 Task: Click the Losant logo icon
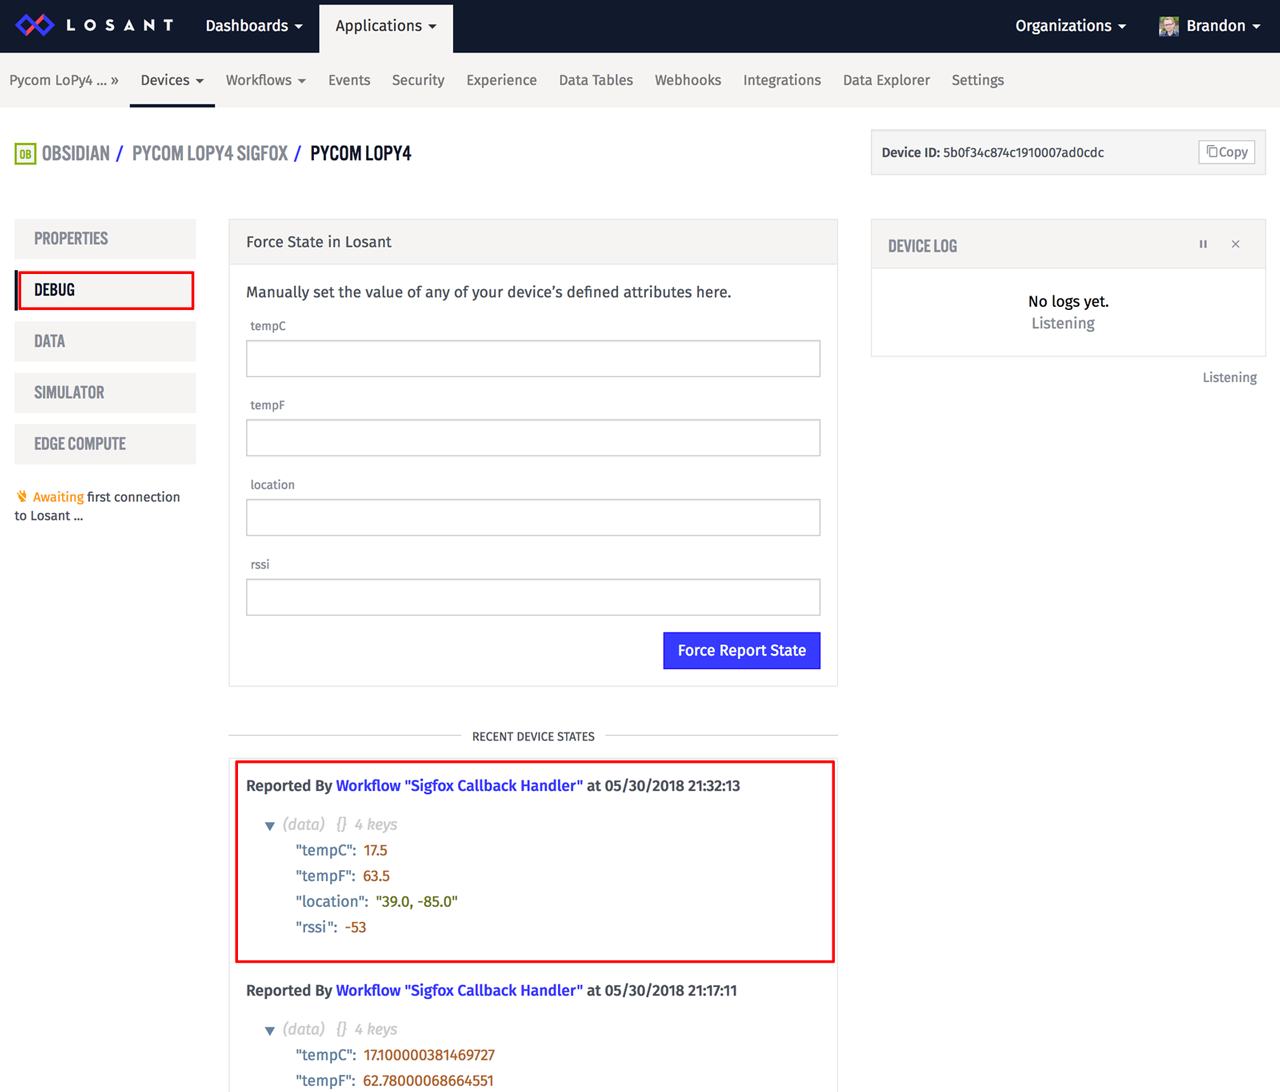click(x=35, y=26)
